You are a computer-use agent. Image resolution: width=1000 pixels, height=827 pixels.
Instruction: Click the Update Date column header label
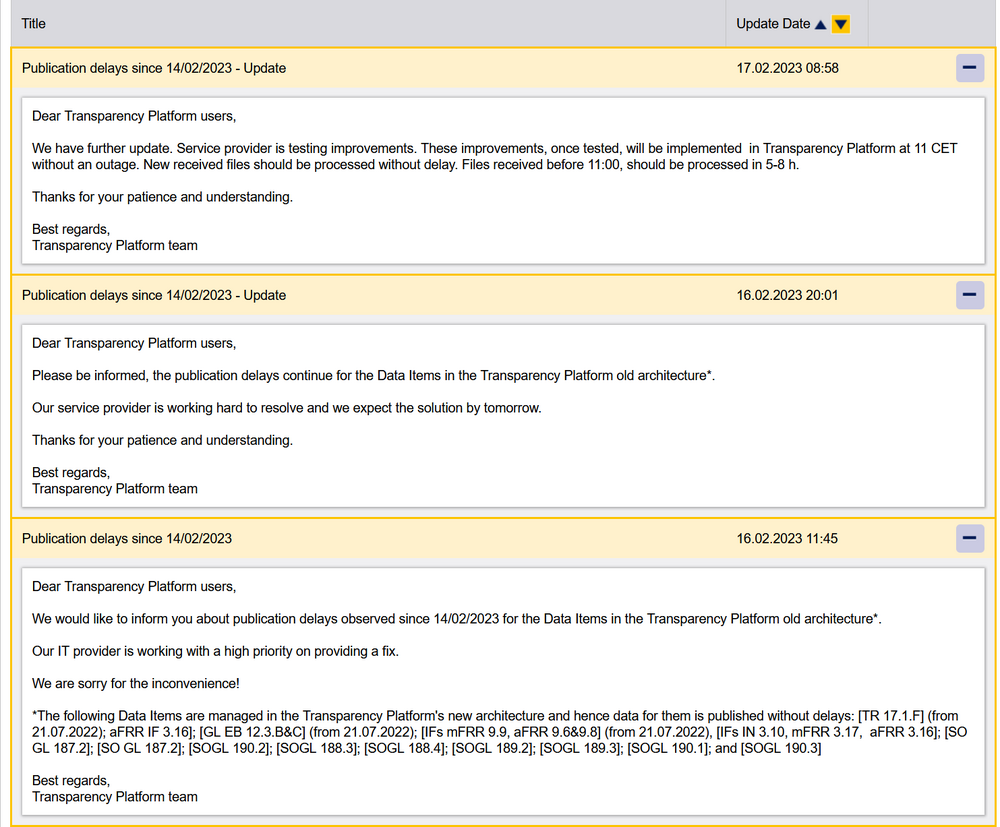click(x=773, y=23)
